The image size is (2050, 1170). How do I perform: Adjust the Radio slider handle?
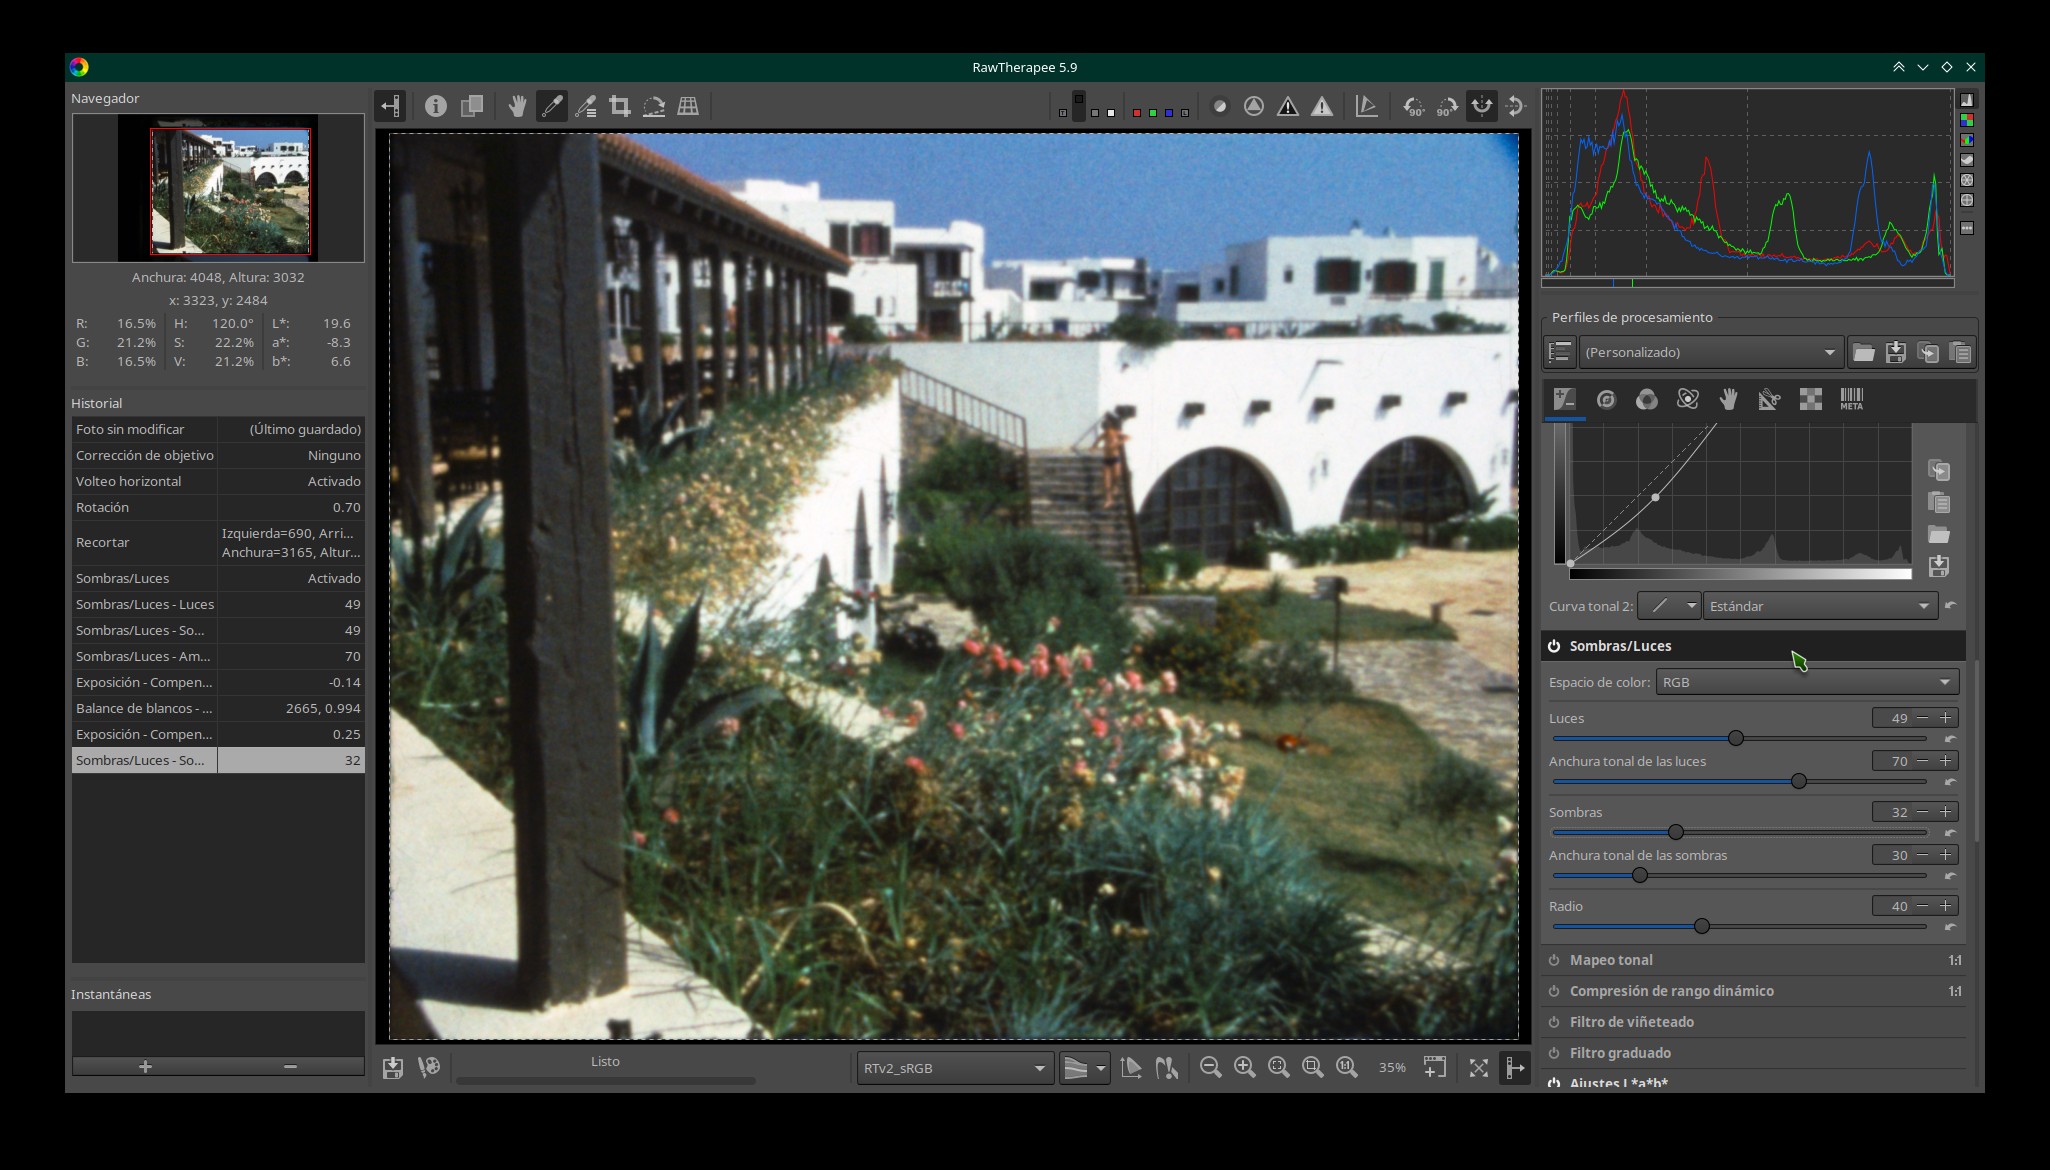coord(1702,926)
